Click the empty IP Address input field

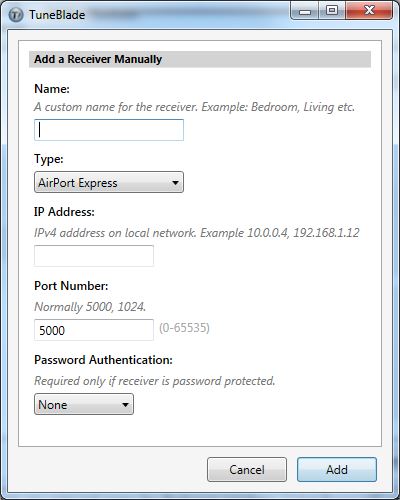[94, 256]
